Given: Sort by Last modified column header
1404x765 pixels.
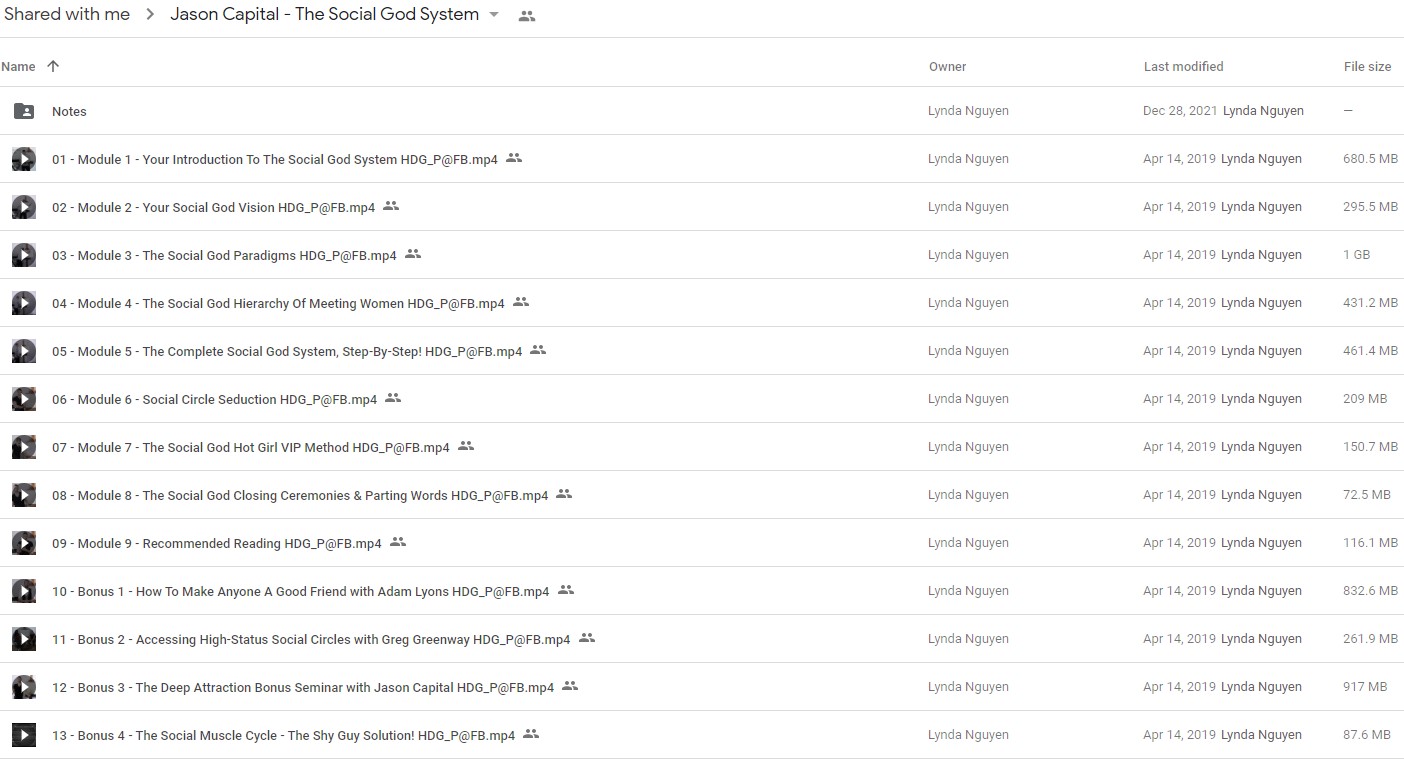Looking at the screenshot, I should 1184,67.
